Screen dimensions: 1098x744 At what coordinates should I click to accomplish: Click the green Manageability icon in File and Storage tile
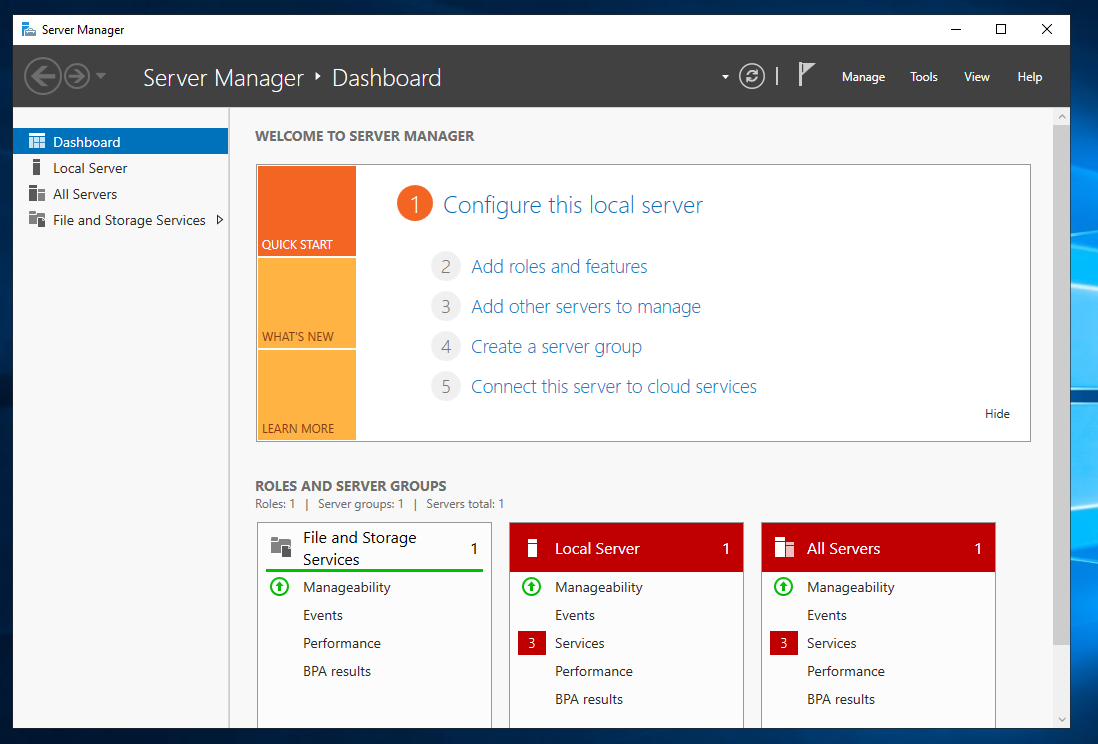[x=280, y=587]
